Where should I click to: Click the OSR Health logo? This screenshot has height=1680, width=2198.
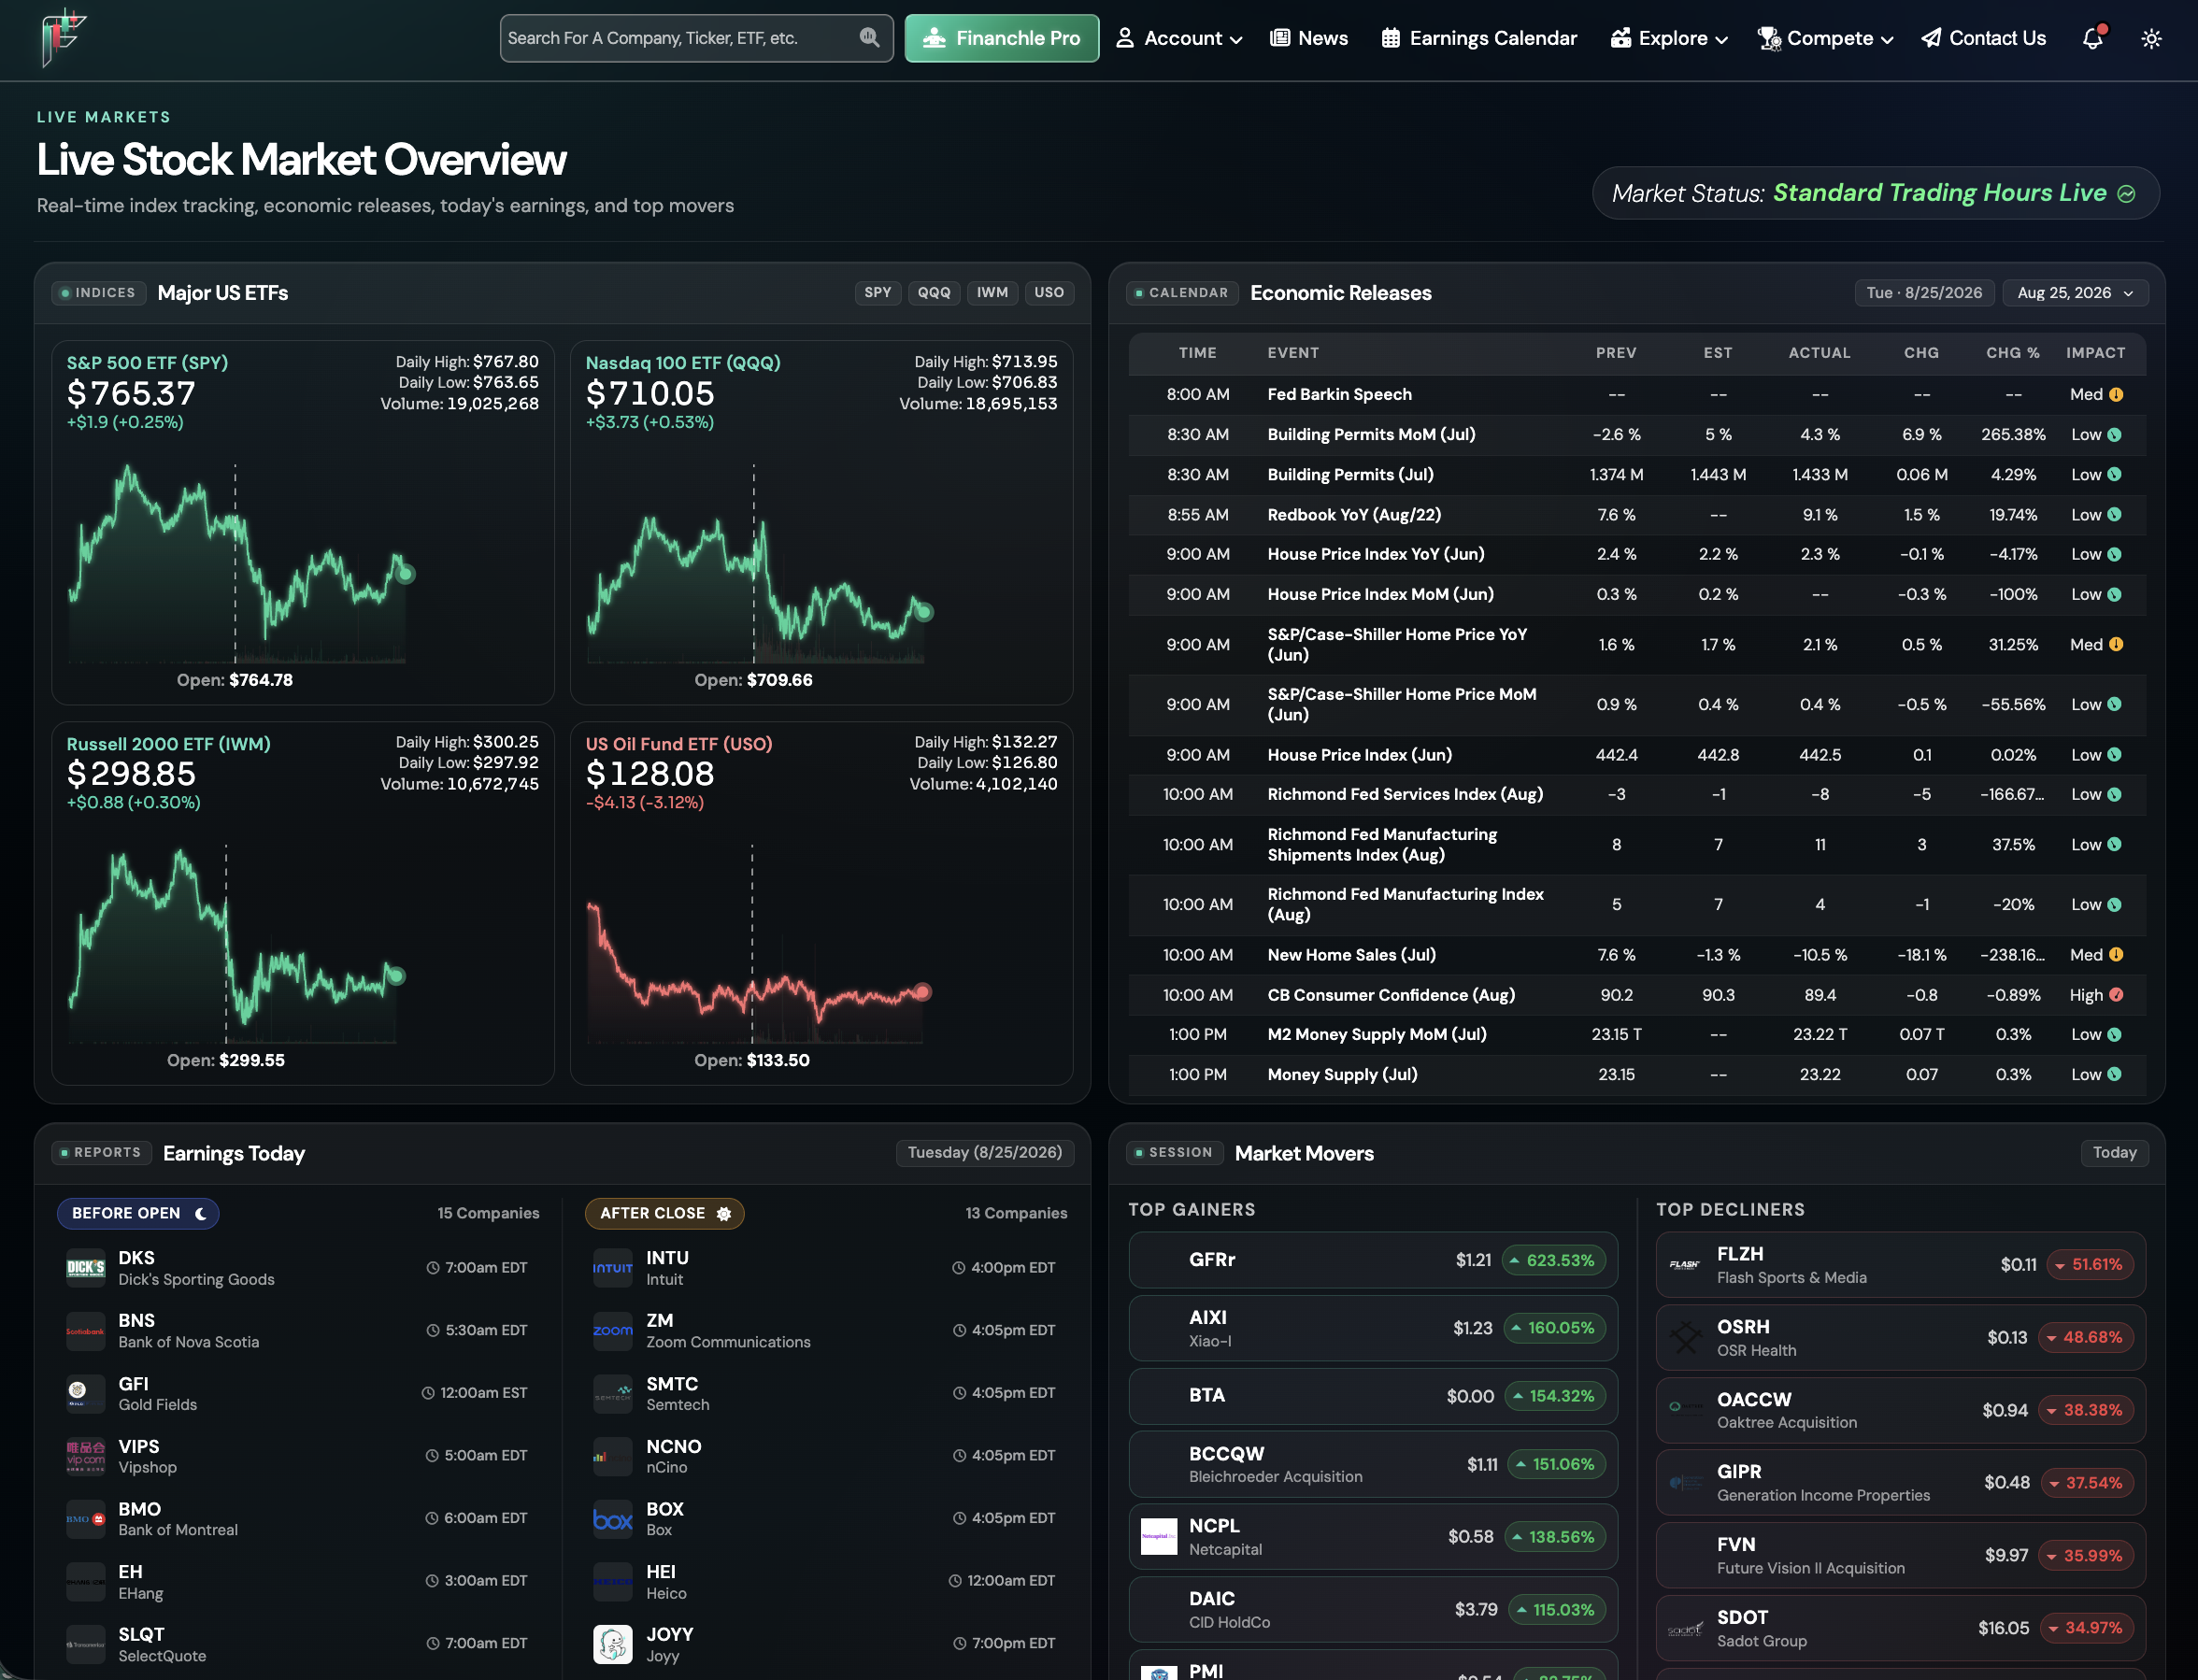pos(1686,1337)
